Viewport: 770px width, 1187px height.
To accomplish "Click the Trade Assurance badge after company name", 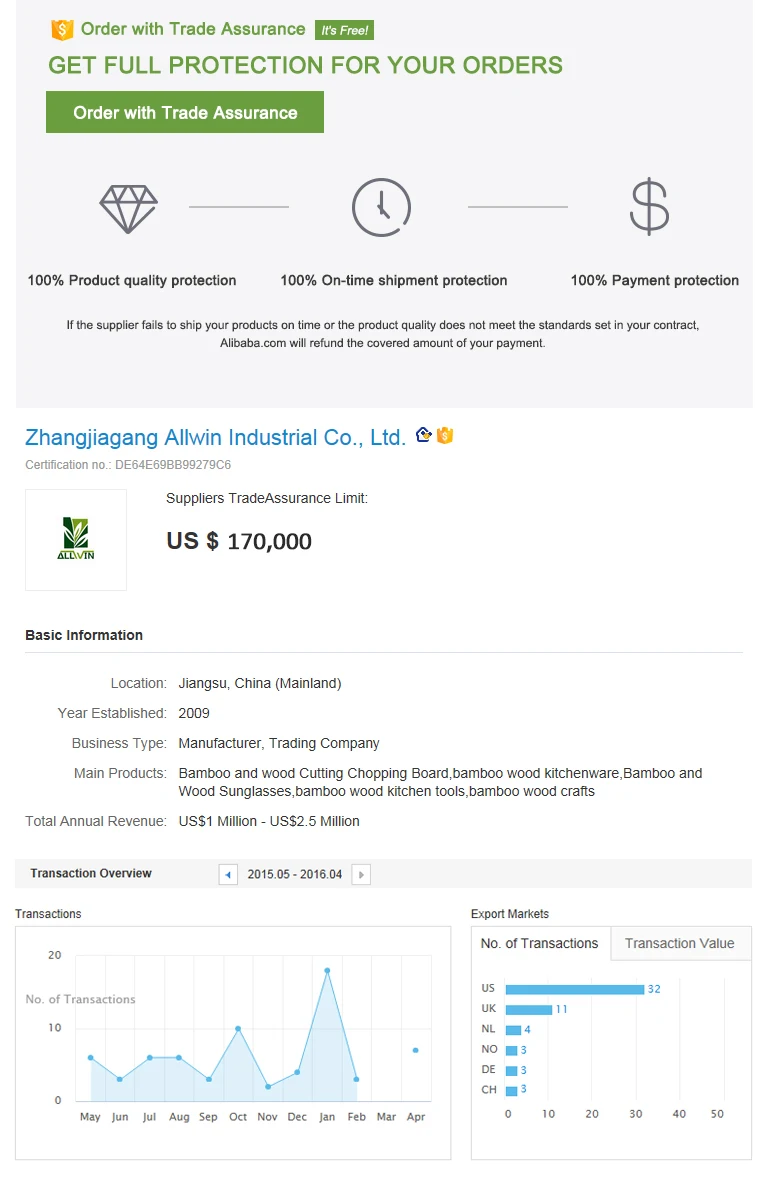I will click(445, 435).
